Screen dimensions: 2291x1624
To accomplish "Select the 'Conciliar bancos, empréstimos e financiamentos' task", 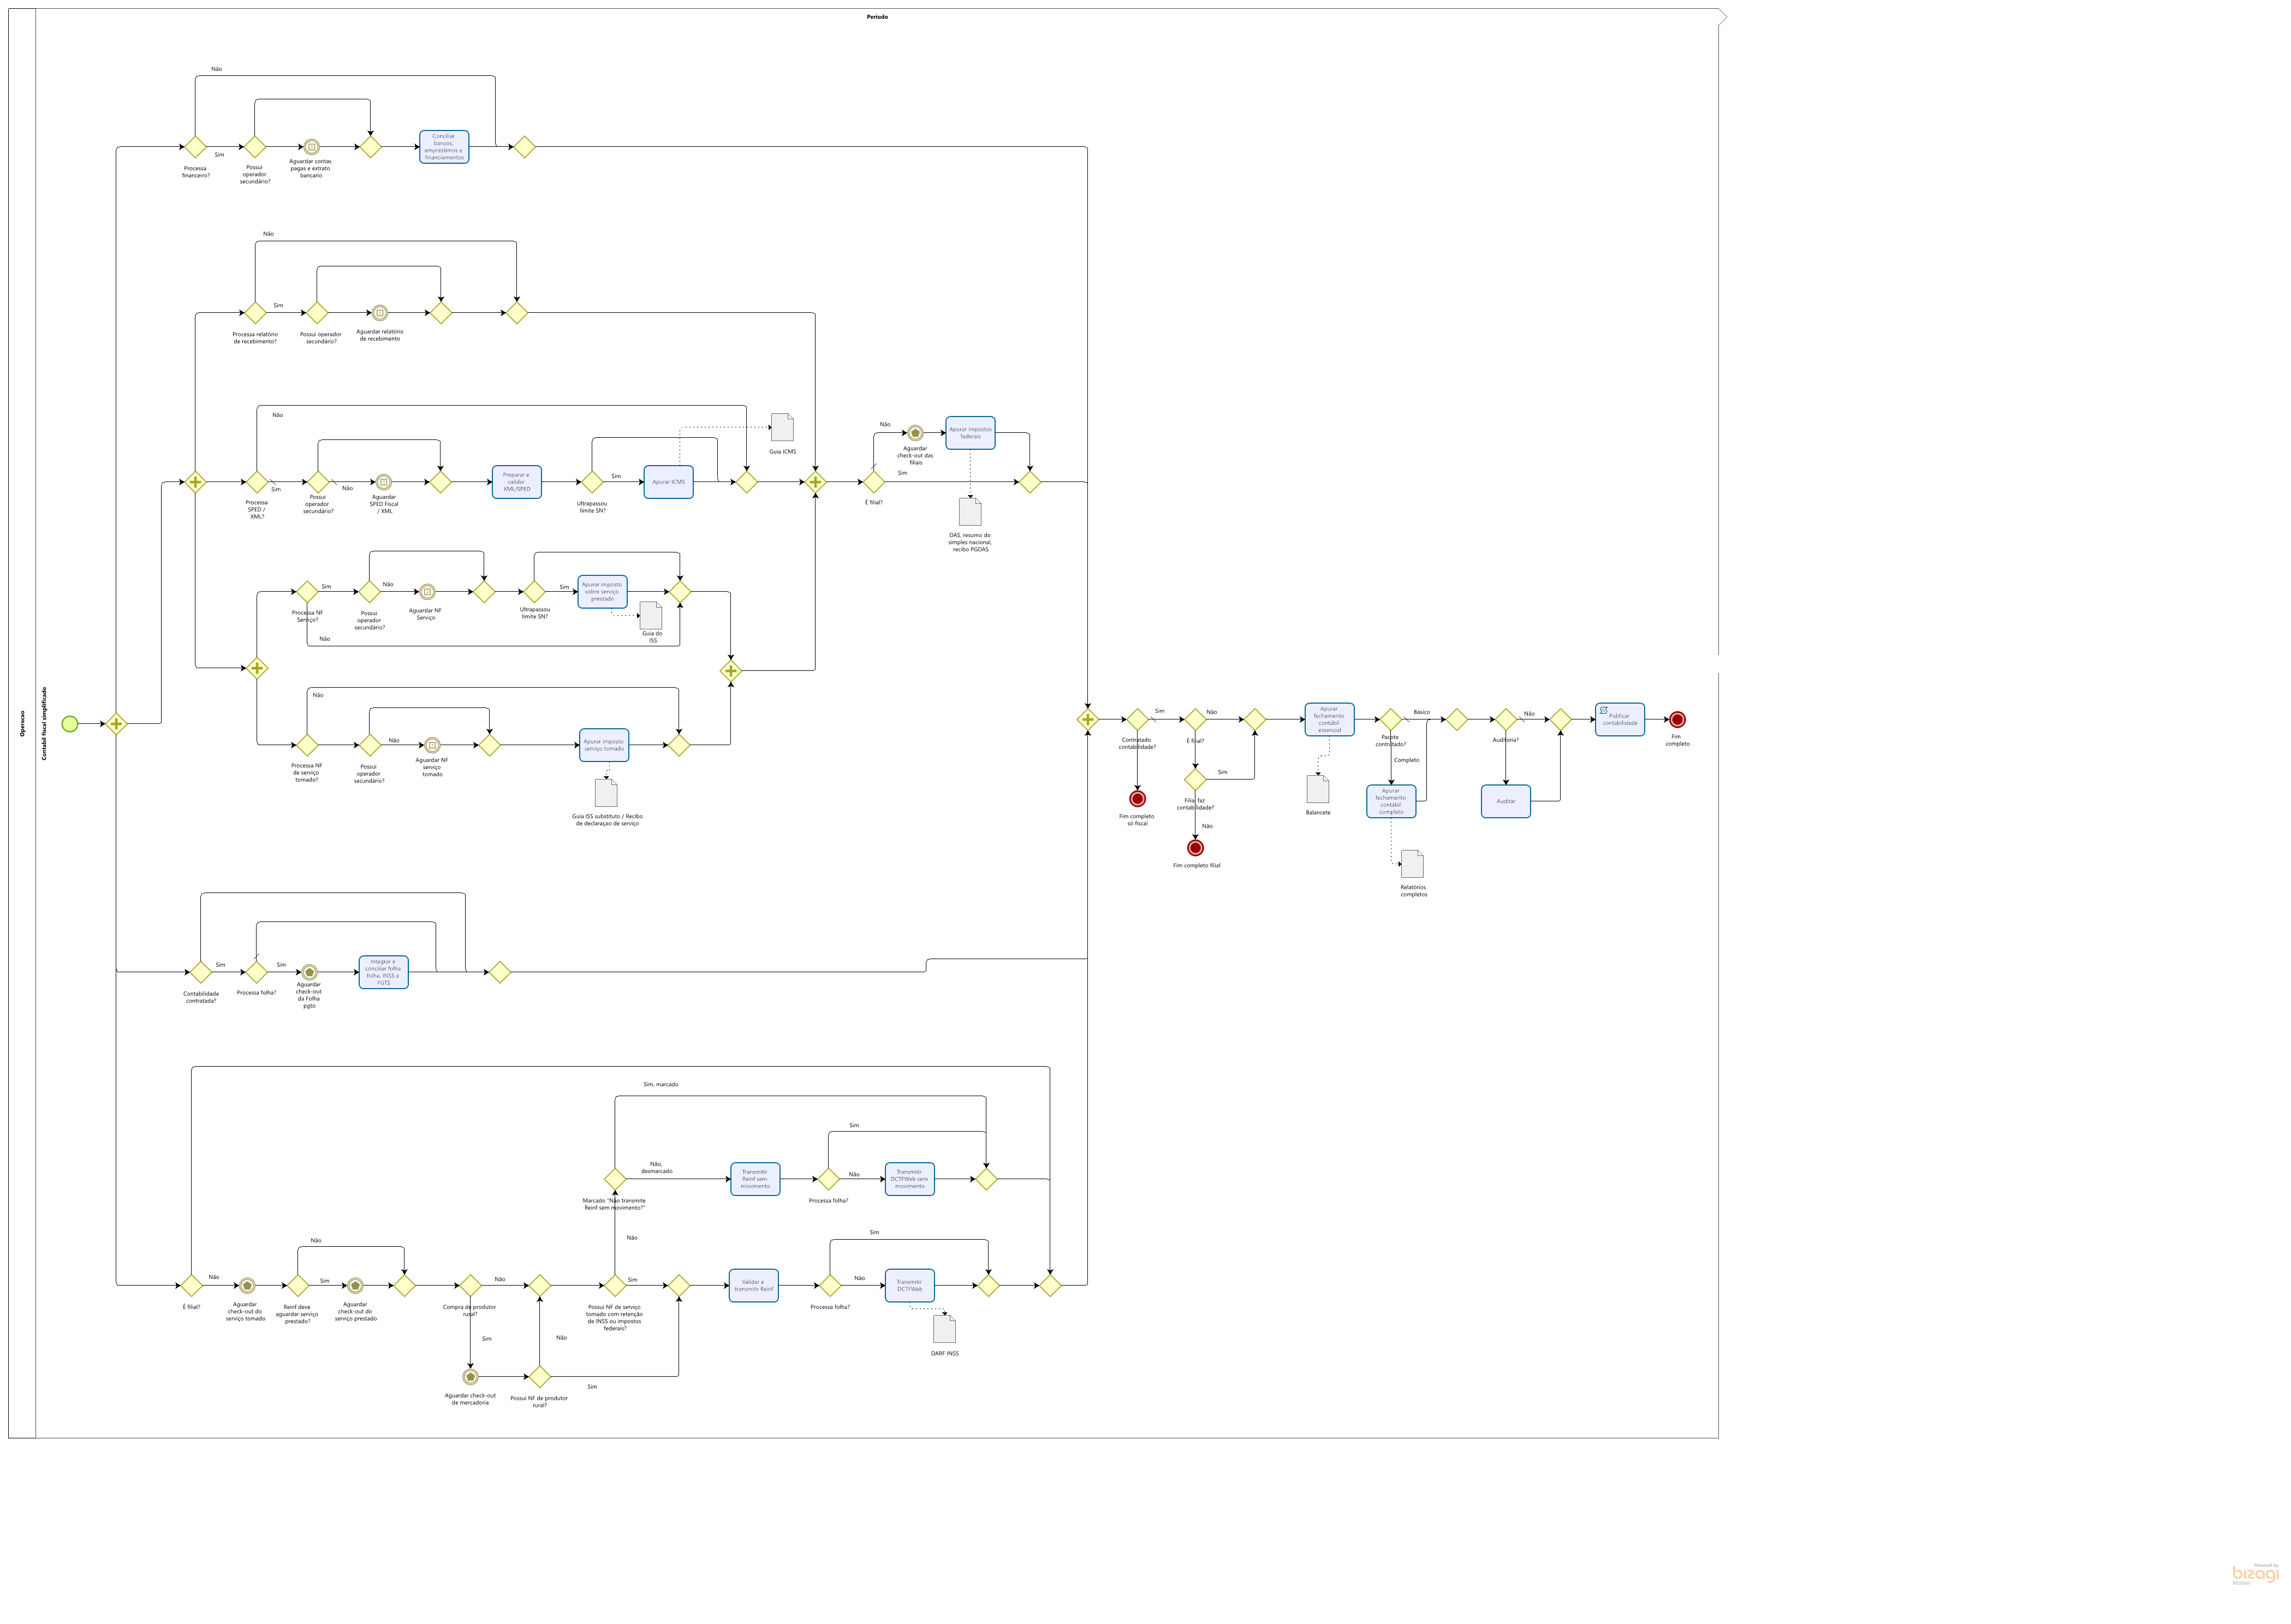I will pyautogui.click(x=444, y=147).
